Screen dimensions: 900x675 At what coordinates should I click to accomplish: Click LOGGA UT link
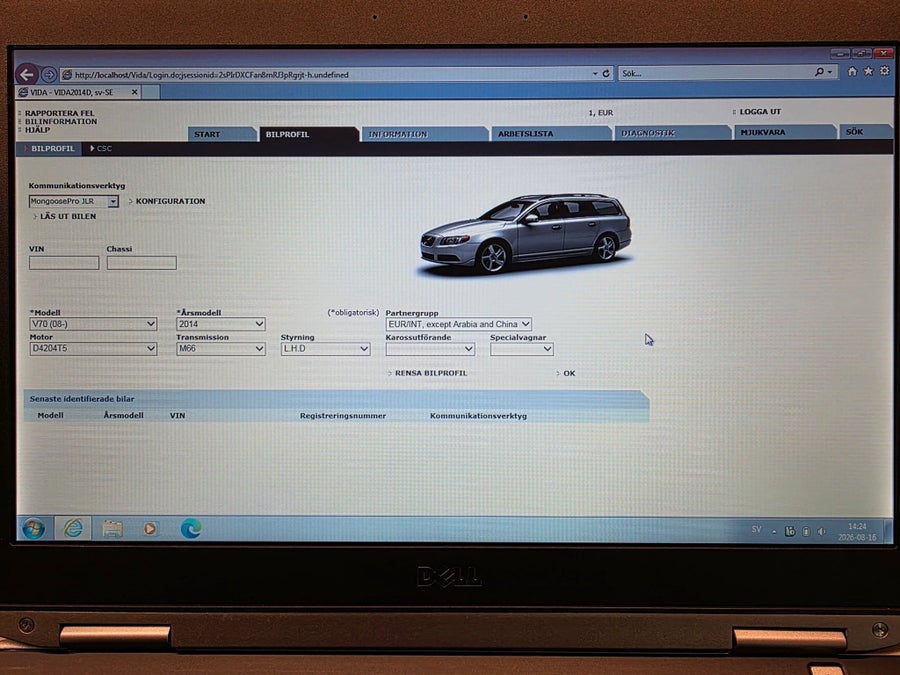tap(760, 111)
